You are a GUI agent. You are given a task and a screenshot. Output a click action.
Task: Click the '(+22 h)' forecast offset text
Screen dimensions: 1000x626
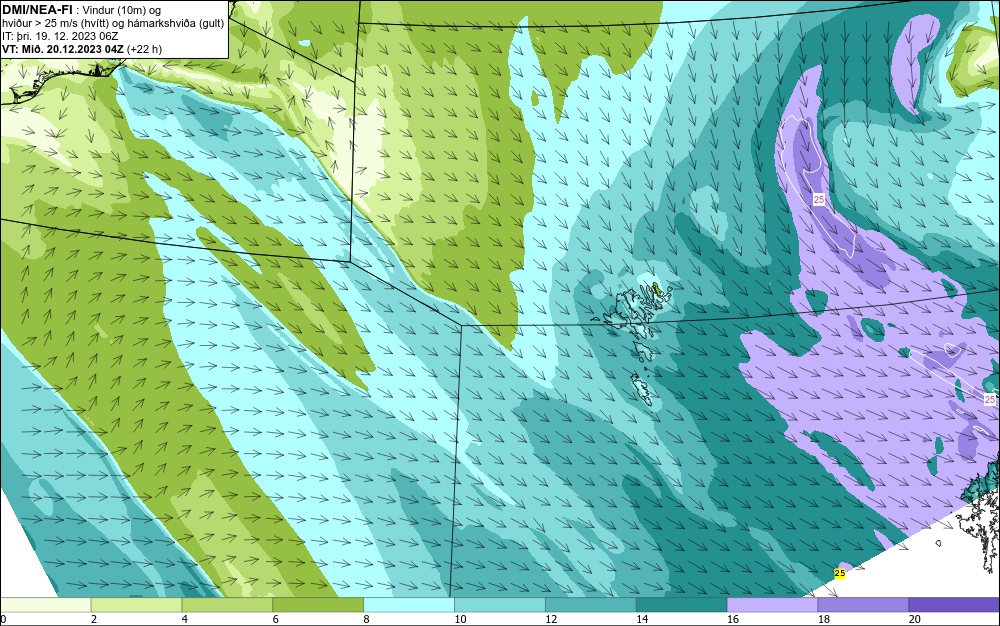pos(145,49)
